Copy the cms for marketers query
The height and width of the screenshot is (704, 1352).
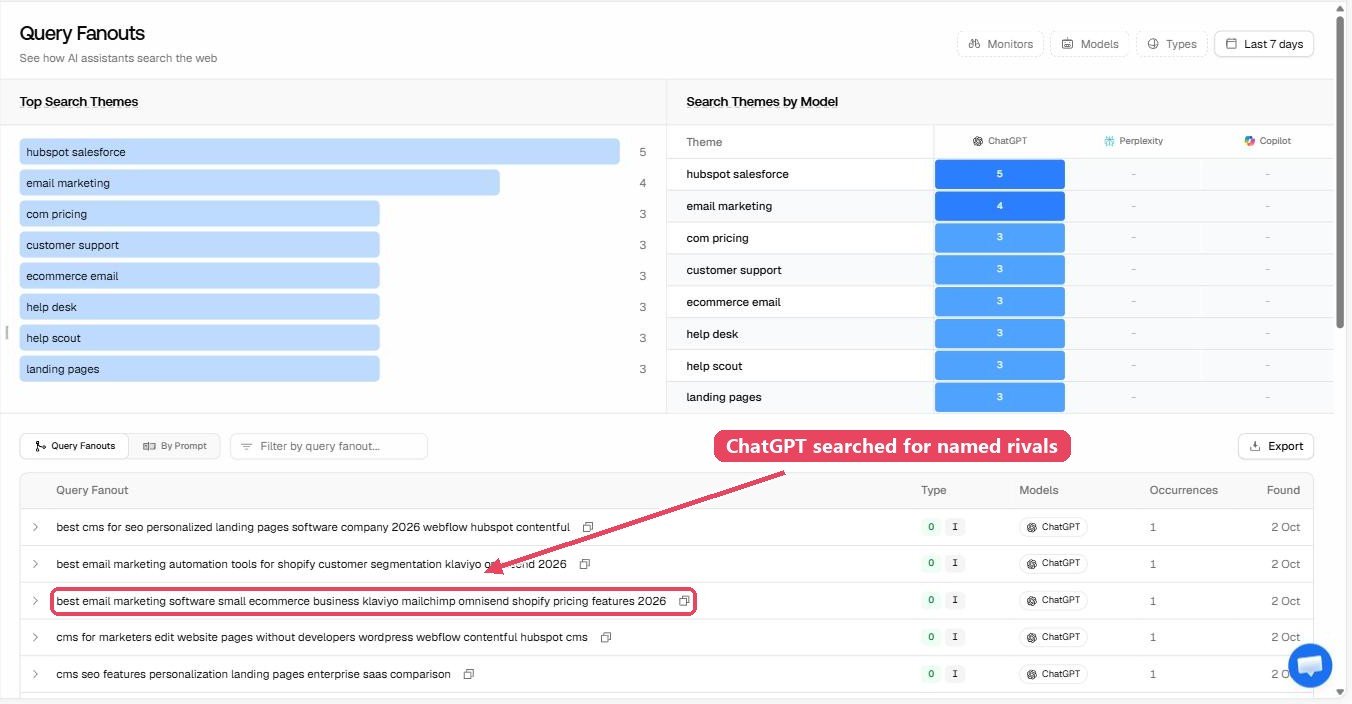click(606, 637)
